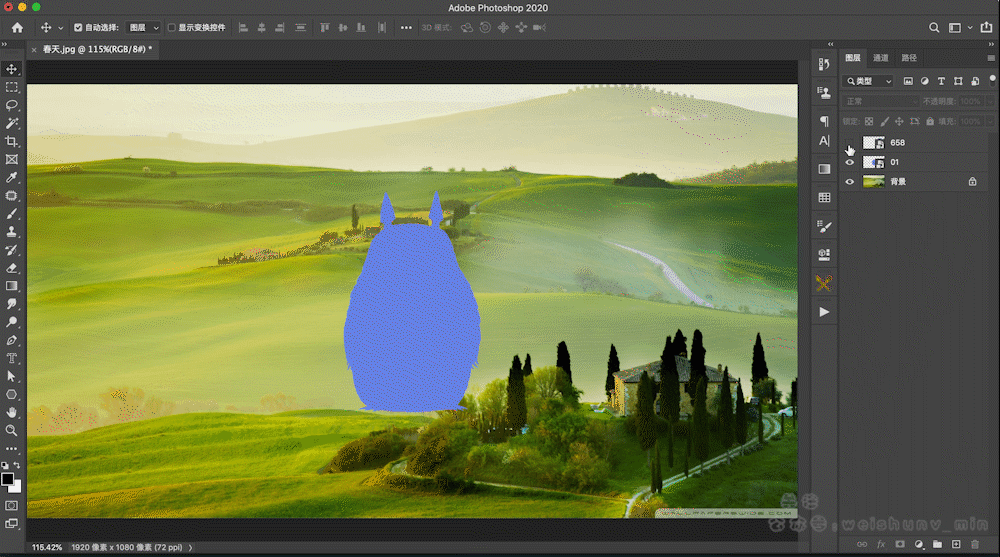Click the link layers icon

[x=862, y=544]
